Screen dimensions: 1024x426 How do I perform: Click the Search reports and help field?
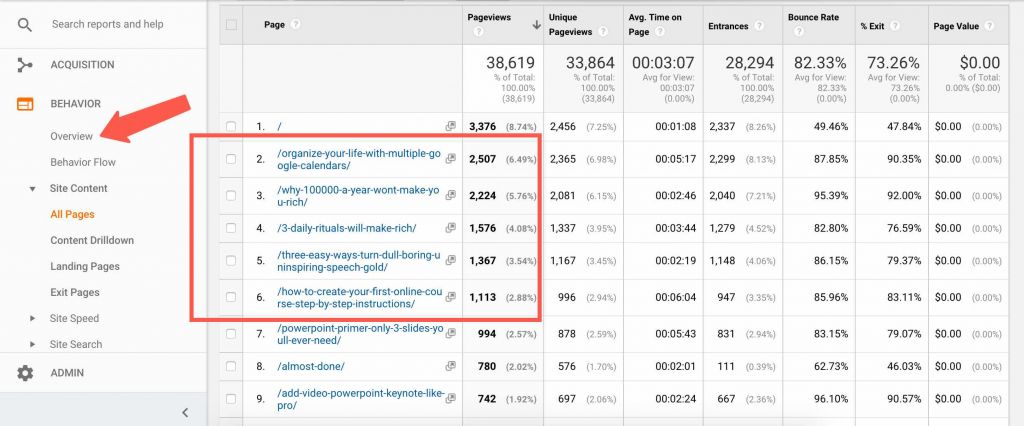[x=110, y=23]
